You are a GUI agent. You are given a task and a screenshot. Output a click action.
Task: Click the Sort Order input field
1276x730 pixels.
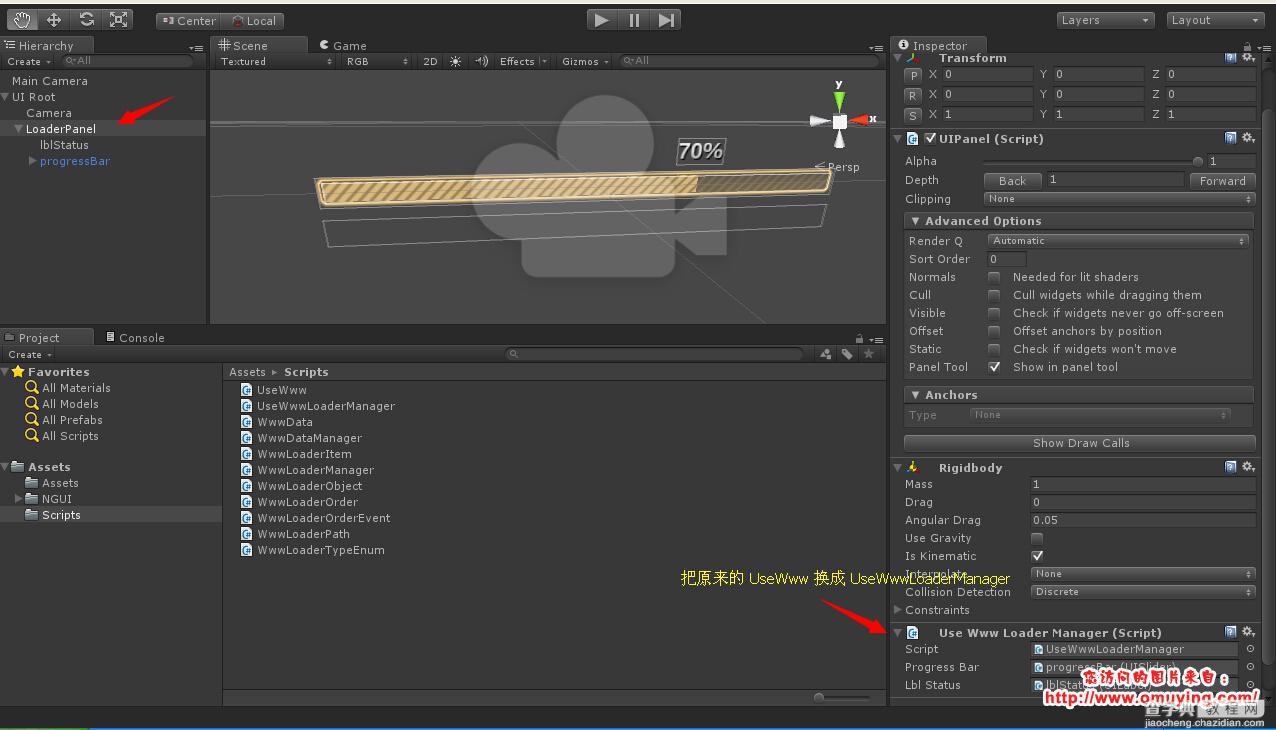coord(1007,259)
